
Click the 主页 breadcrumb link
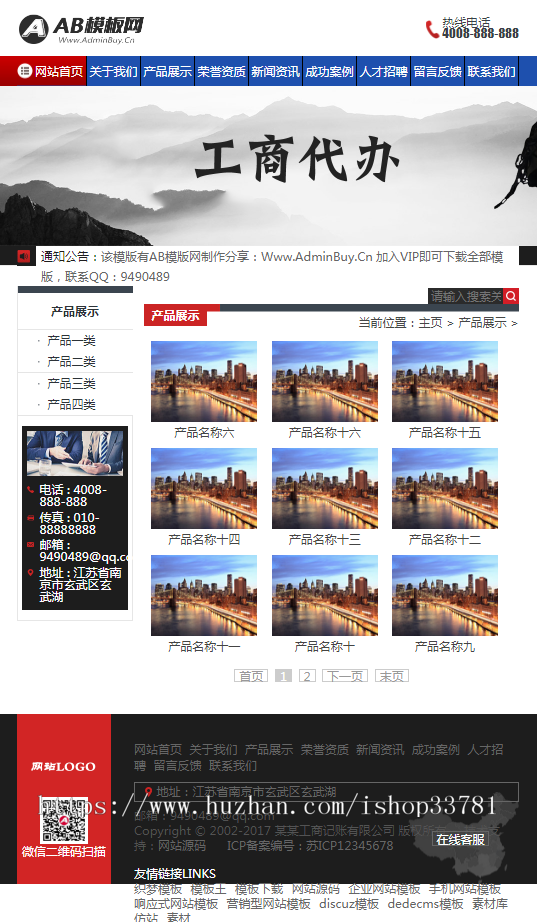[430, 323]
